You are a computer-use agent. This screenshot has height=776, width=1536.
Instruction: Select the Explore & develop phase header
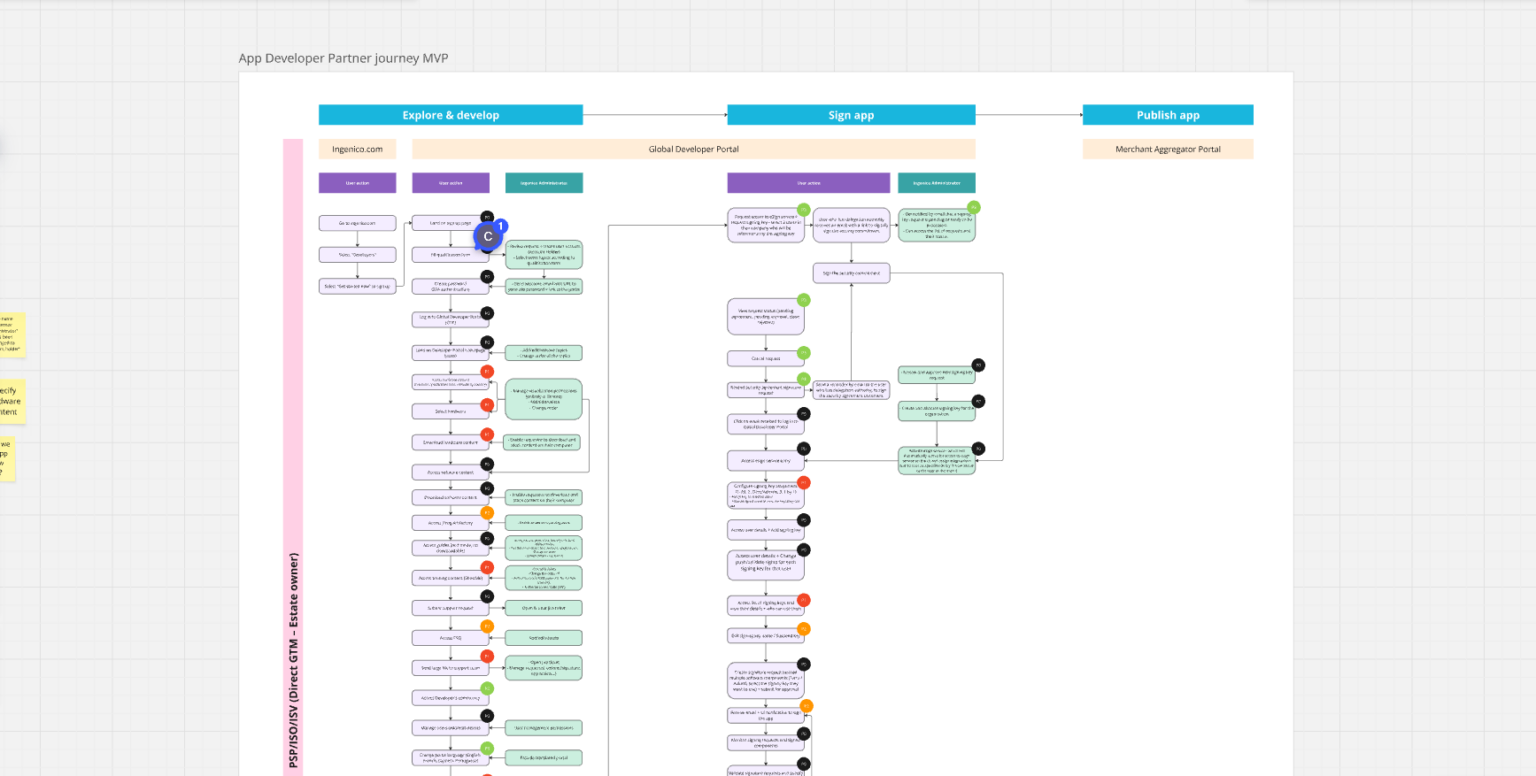point(450,114)
